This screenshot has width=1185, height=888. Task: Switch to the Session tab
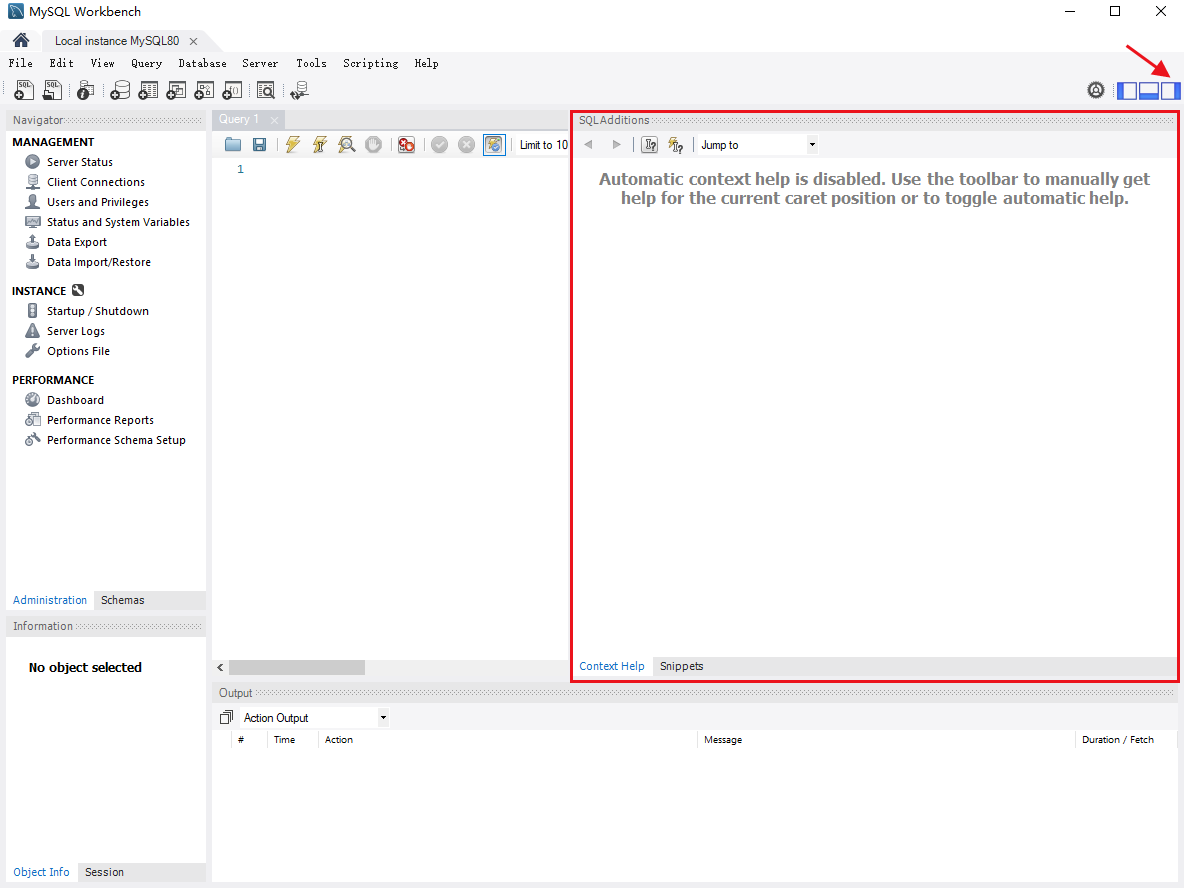(x=104, y=872)
